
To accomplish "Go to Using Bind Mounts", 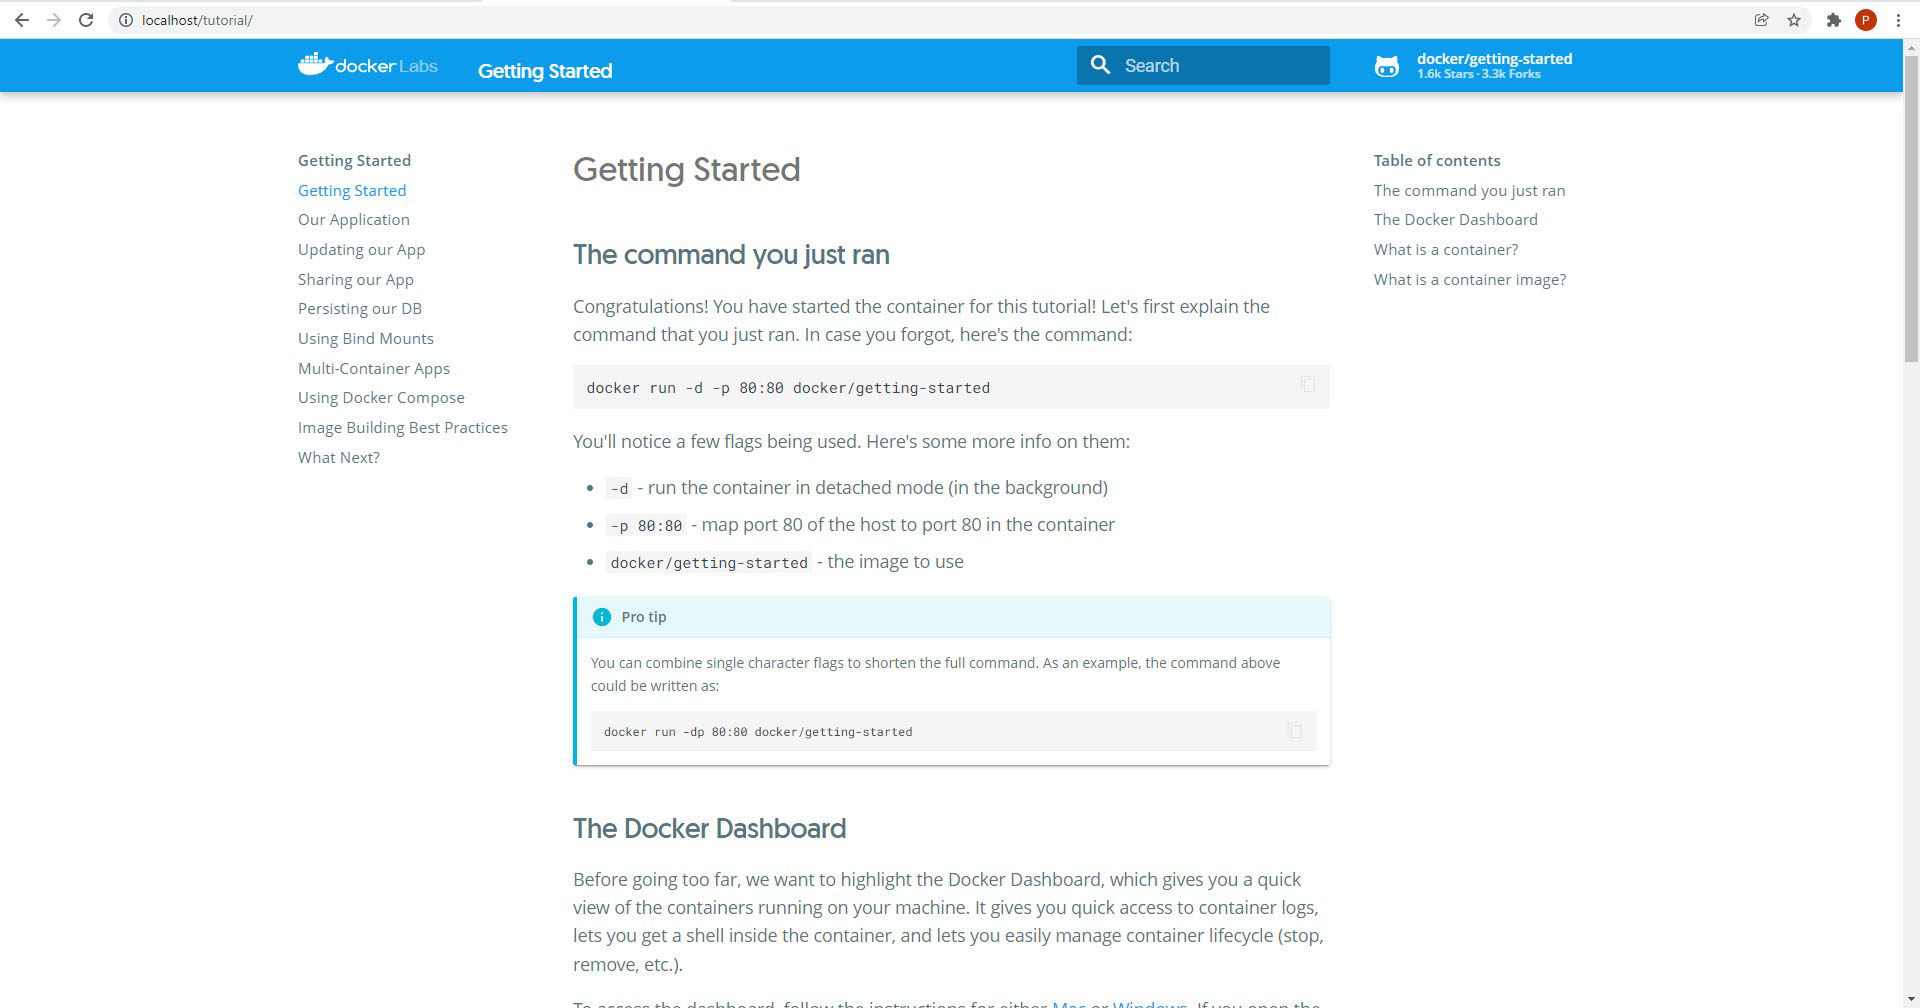I will click(x=366, y=338).
